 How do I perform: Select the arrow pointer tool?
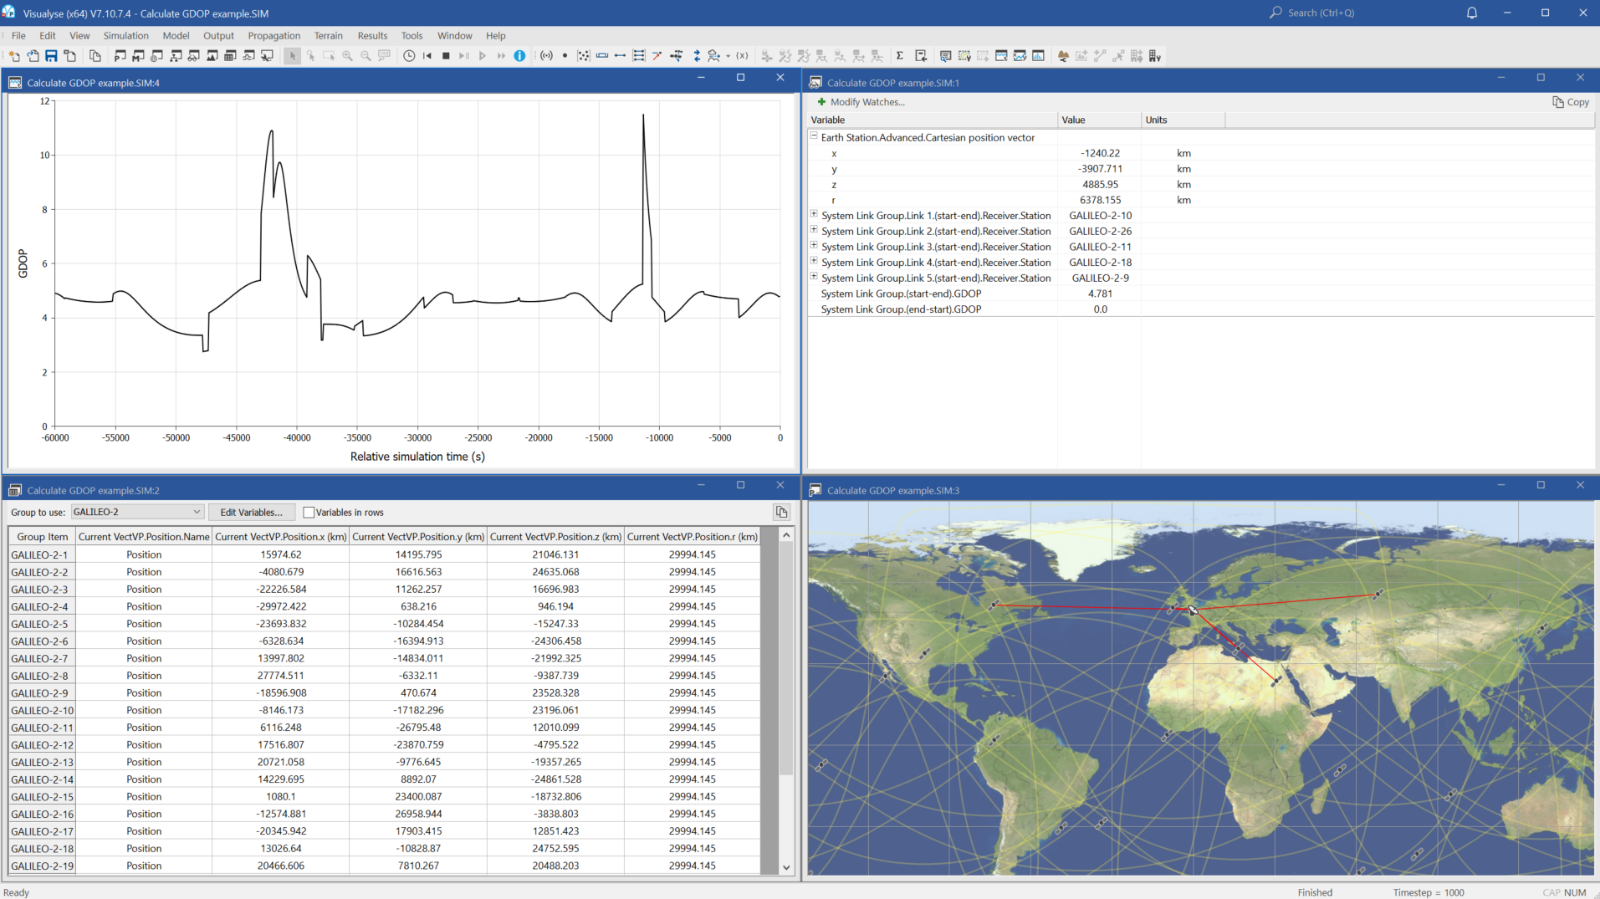[x=292, y=56]
